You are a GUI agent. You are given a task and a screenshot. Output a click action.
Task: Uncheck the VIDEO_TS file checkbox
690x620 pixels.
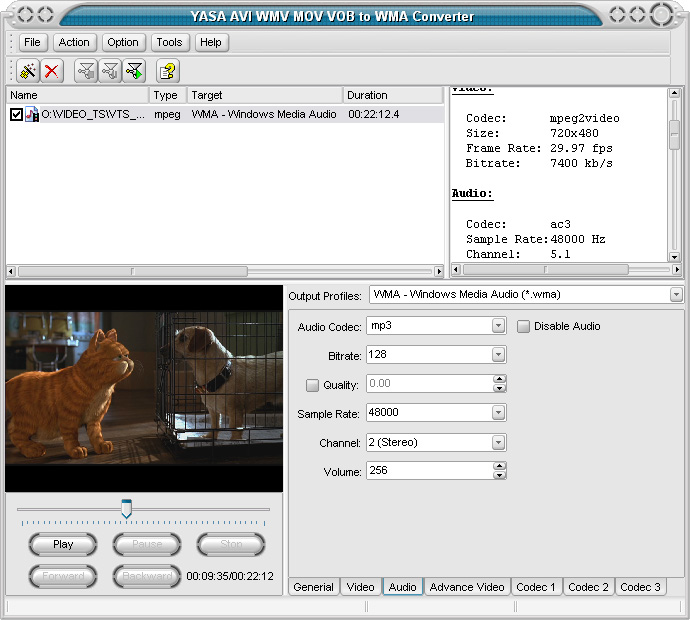[16, 115]
